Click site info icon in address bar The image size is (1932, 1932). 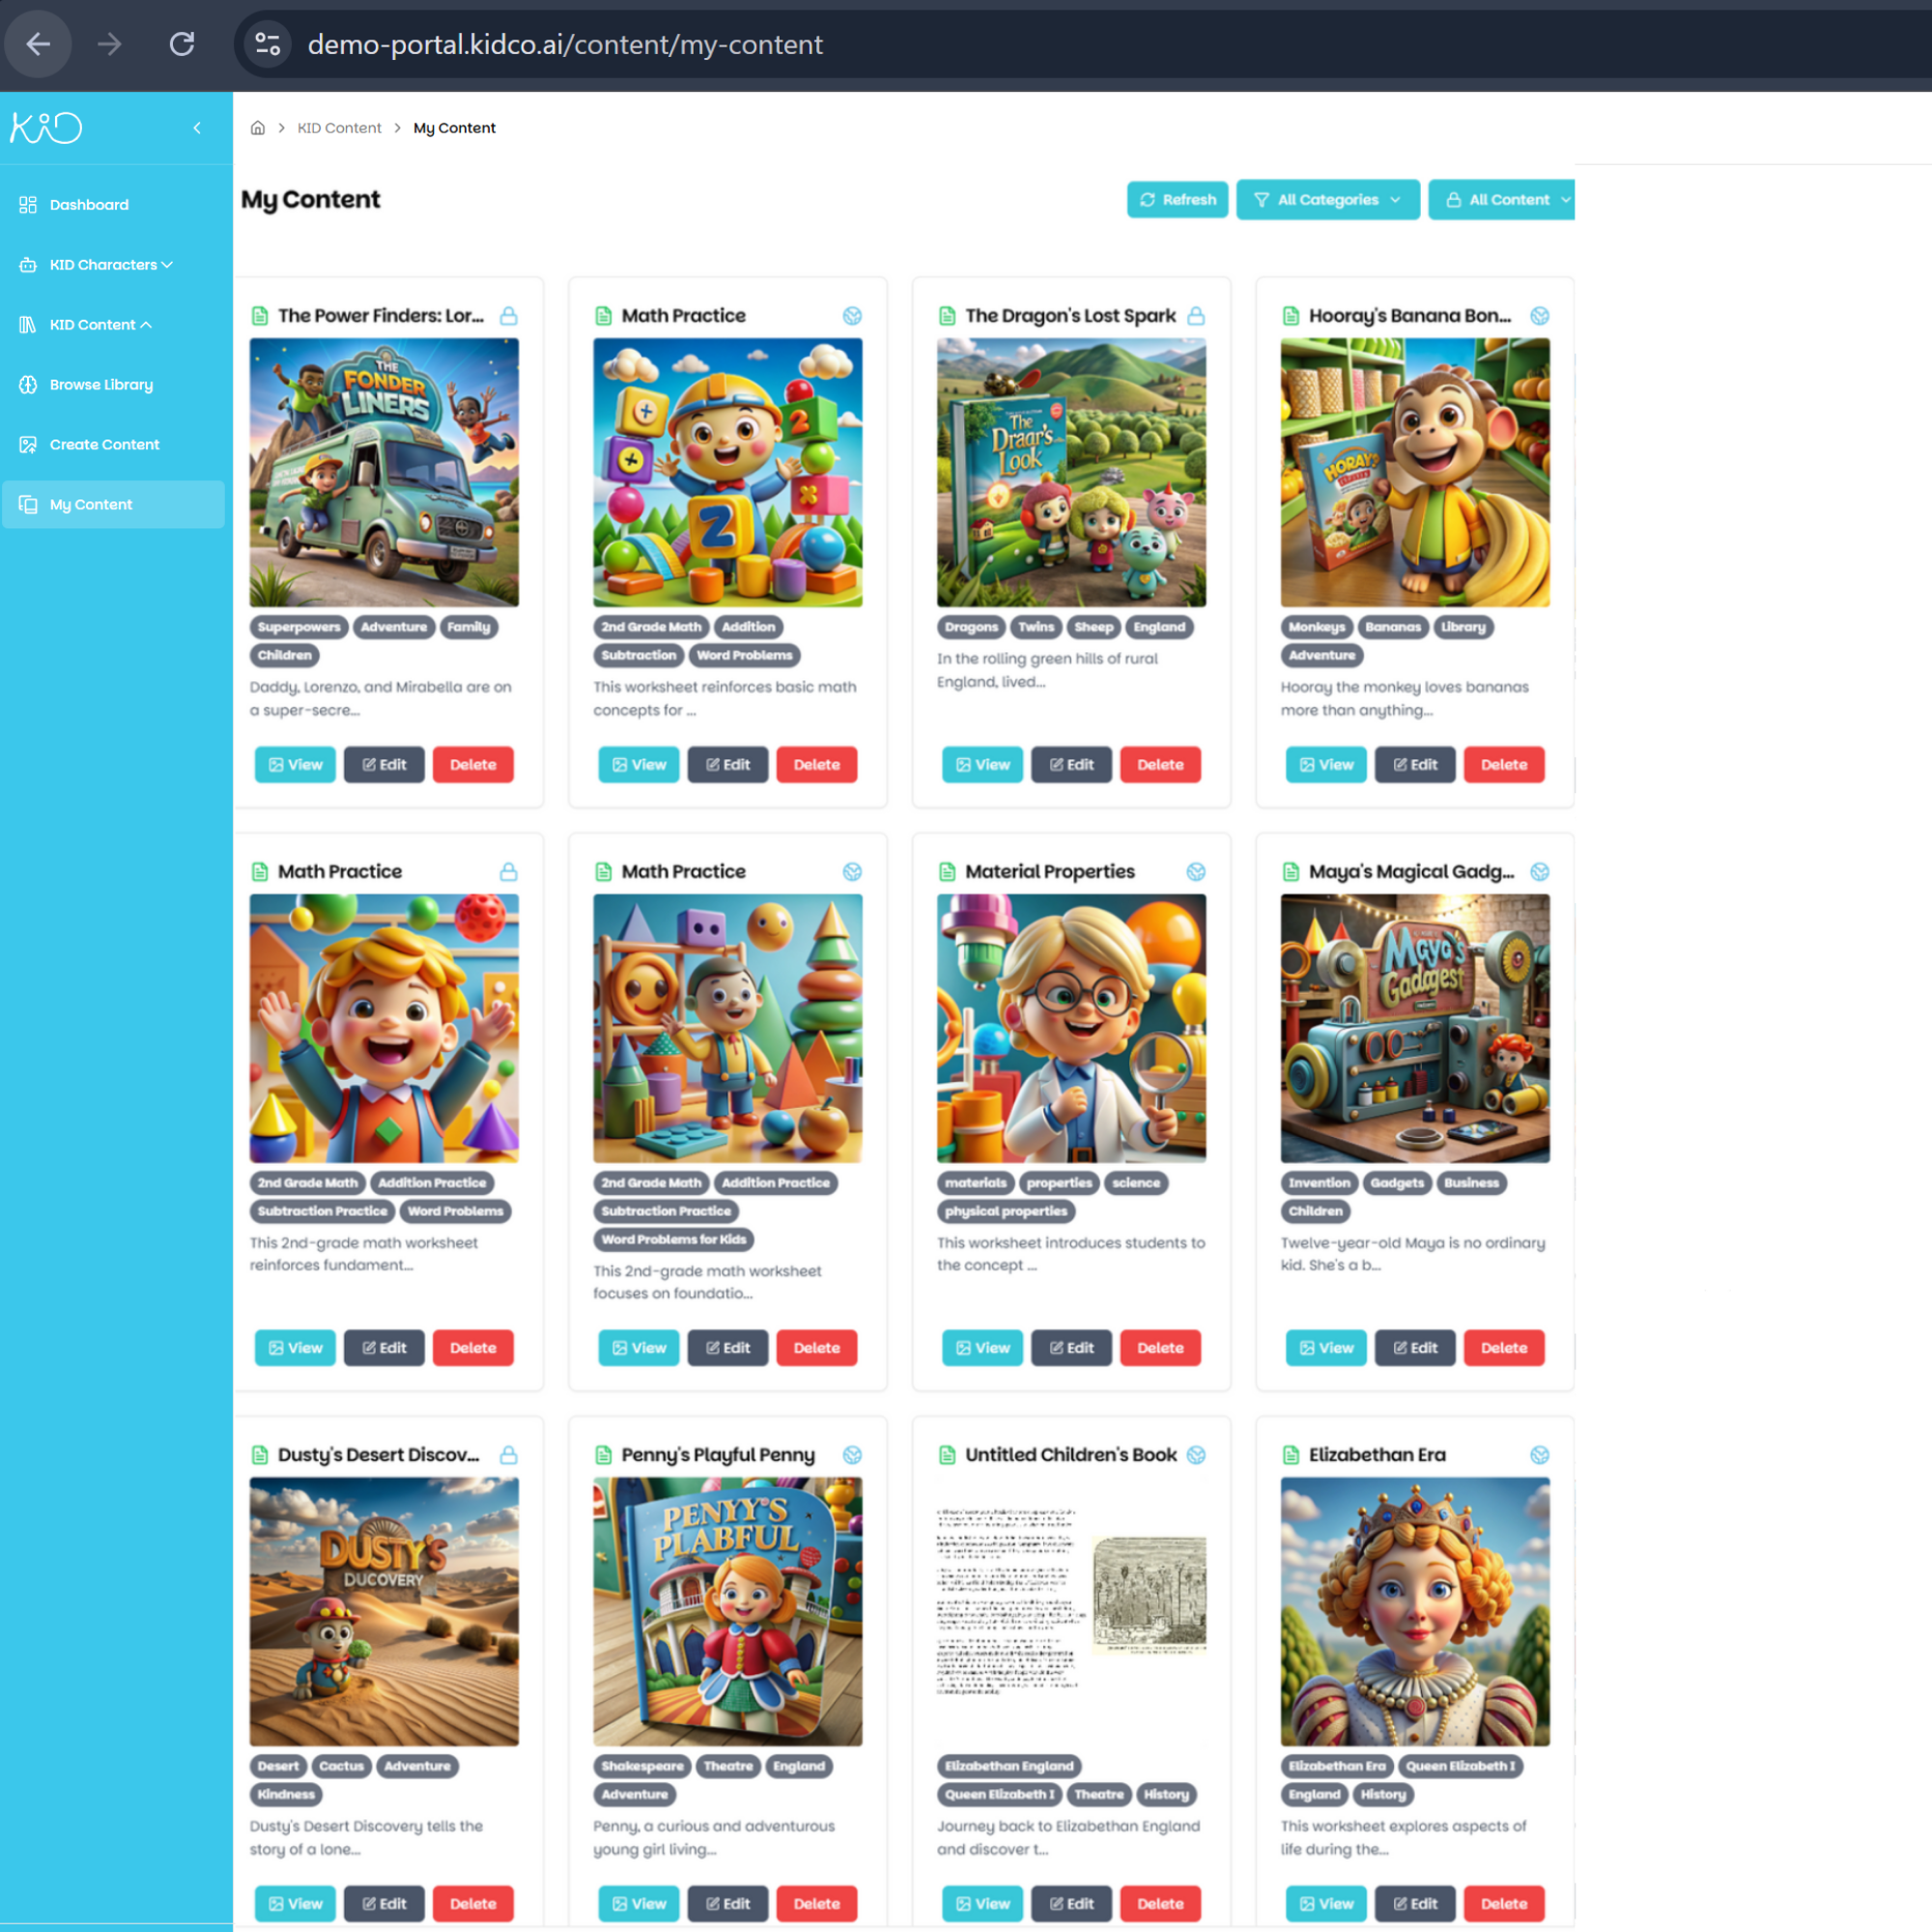268,44
